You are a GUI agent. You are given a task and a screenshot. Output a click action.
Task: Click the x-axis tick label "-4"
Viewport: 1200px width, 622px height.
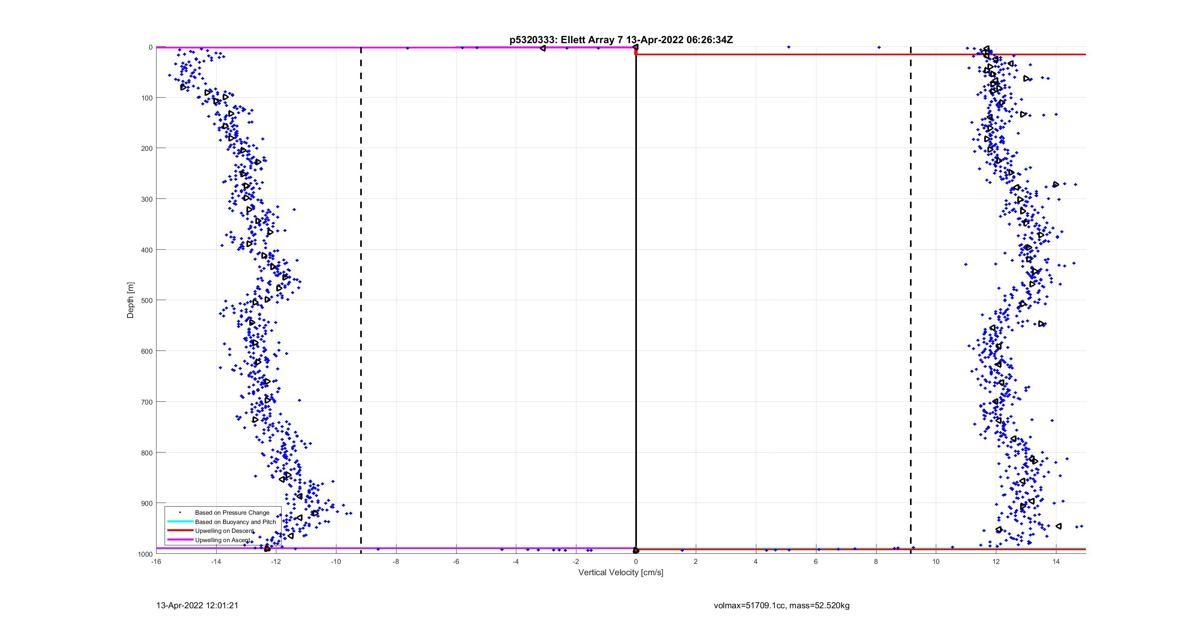pyautogui.click(x=516, y=561)
